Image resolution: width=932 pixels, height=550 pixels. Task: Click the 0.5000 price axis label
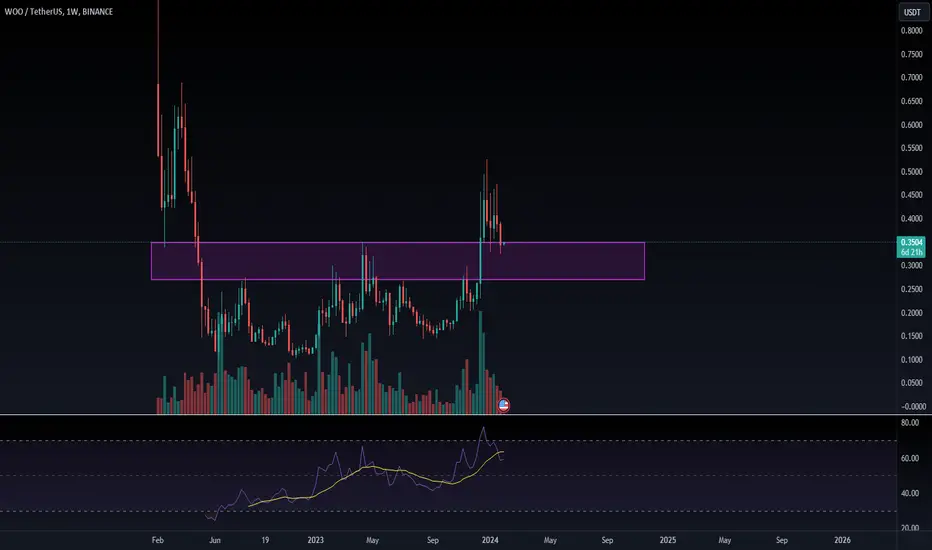pos(911,172)
